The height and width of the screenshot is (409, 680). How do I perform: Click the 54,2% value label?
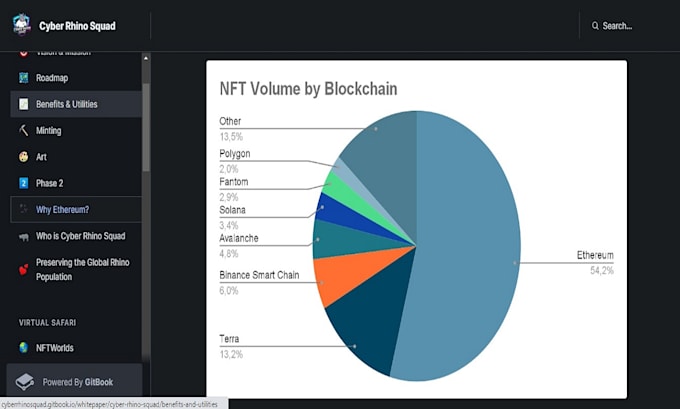point(602,271)
